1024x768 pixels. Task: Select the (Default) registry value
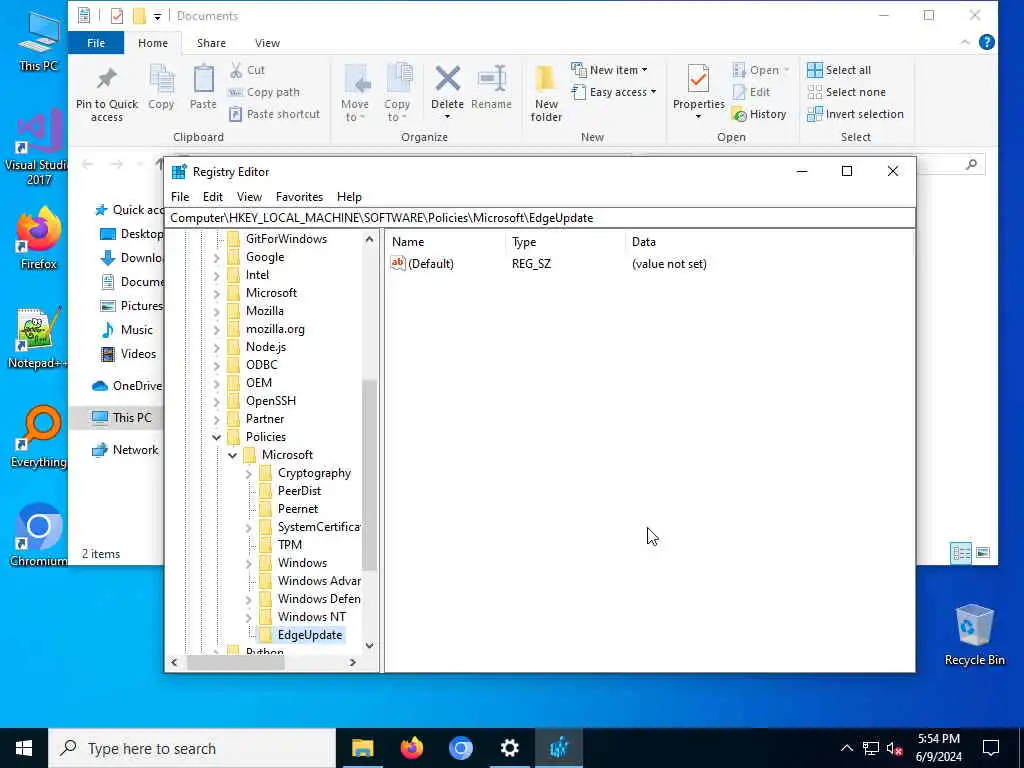430,264
